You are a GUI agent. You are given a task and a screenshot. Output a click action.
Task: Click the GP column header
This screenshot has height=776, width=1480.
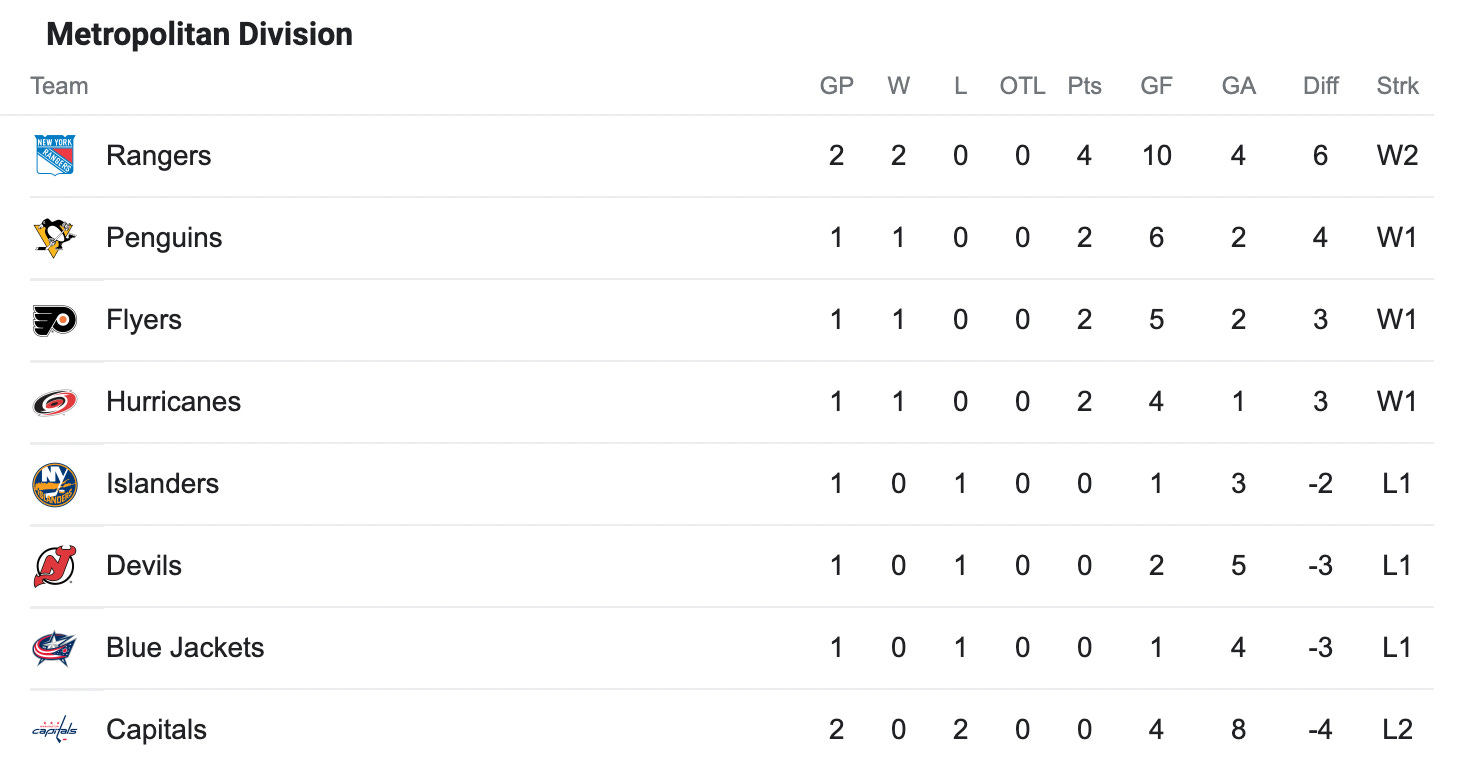(837, 86)
